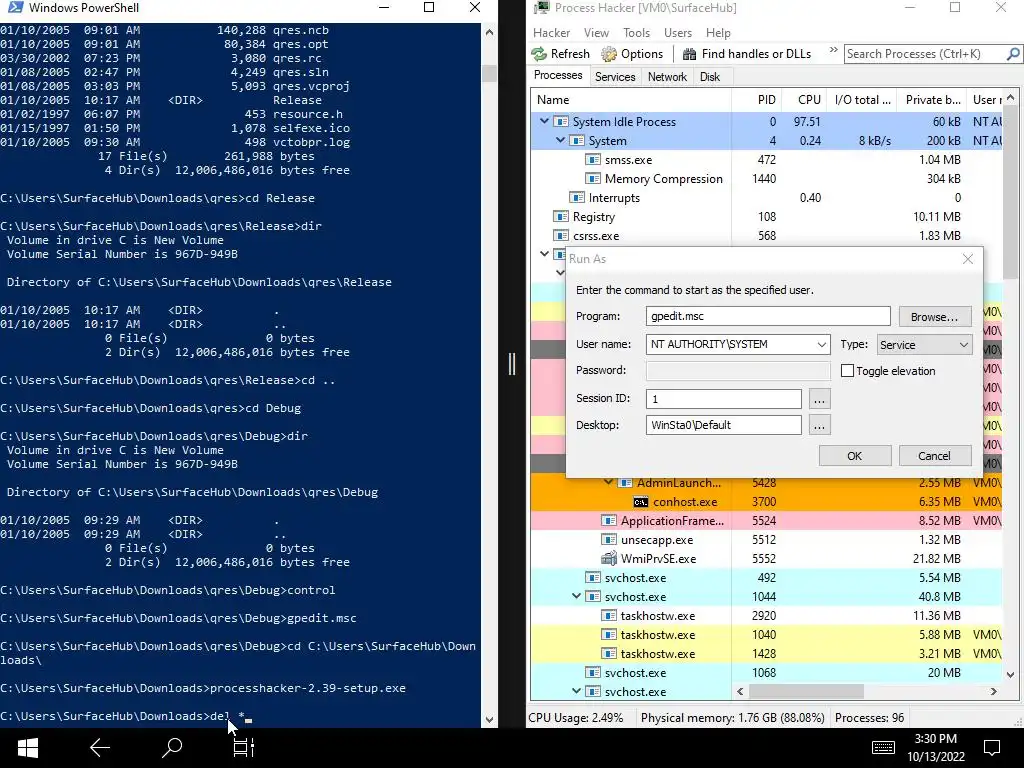This screenshot has width=1024, height=768.
Task: Click the split-screen divider handle
Action: click(512, 364)
